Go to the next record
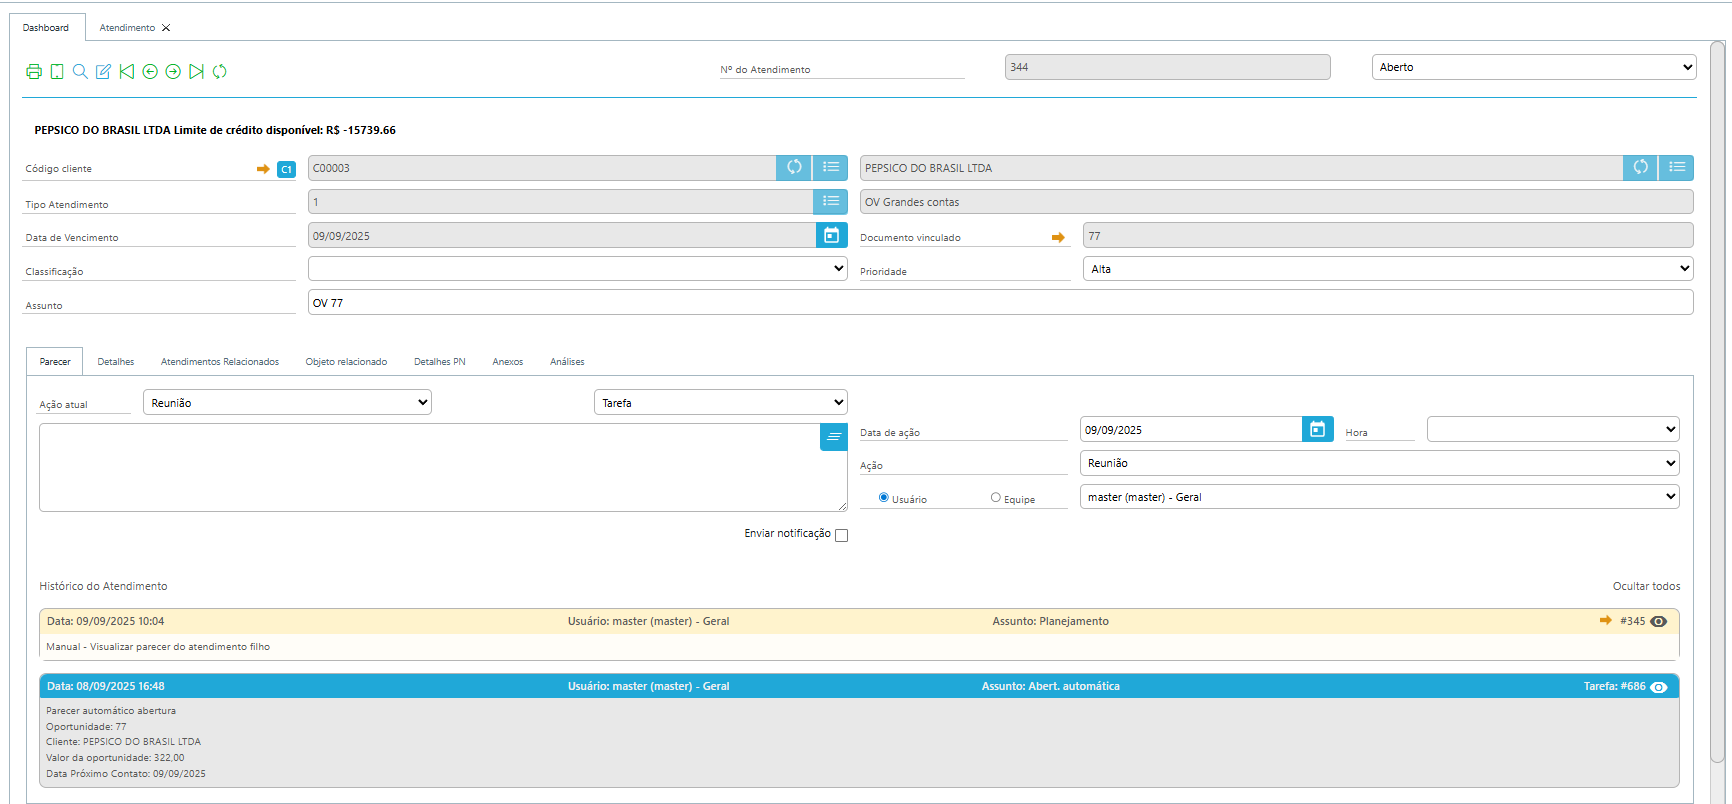The width and height of the screenshot is (1732, 804). point(173,71)
